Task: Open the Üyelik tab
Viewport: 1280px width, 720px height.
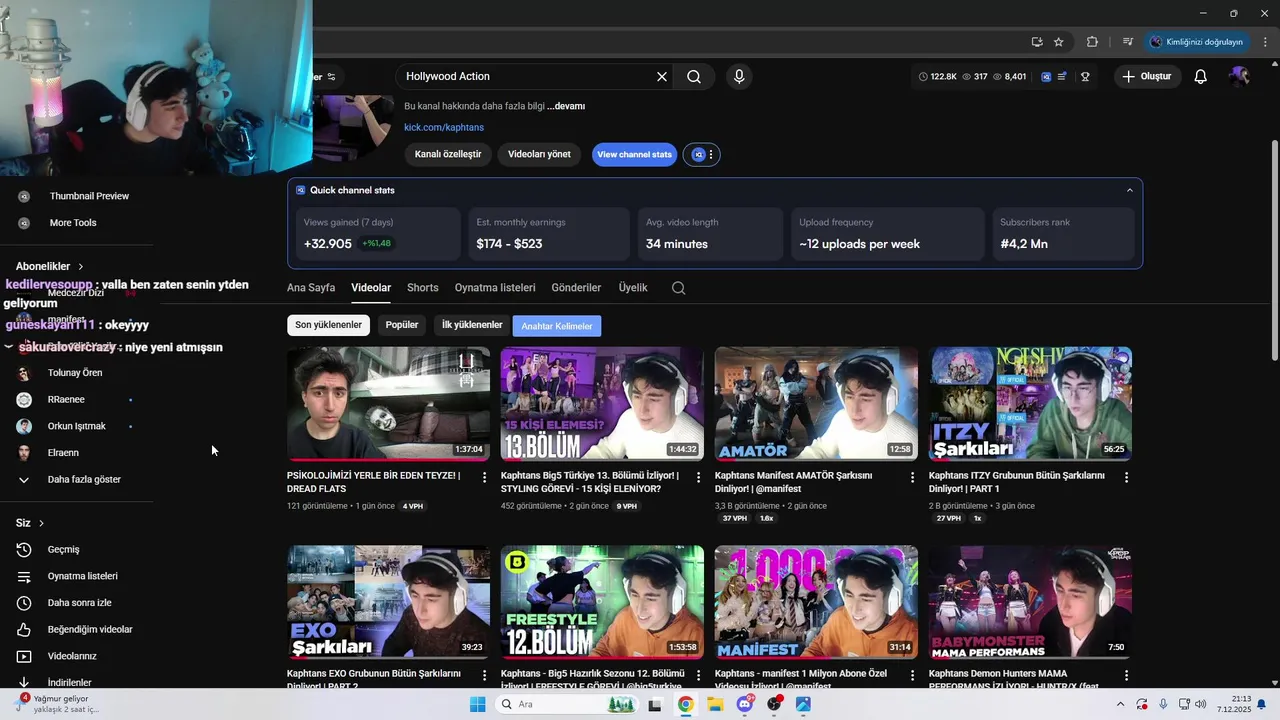Action: [633, 288]
